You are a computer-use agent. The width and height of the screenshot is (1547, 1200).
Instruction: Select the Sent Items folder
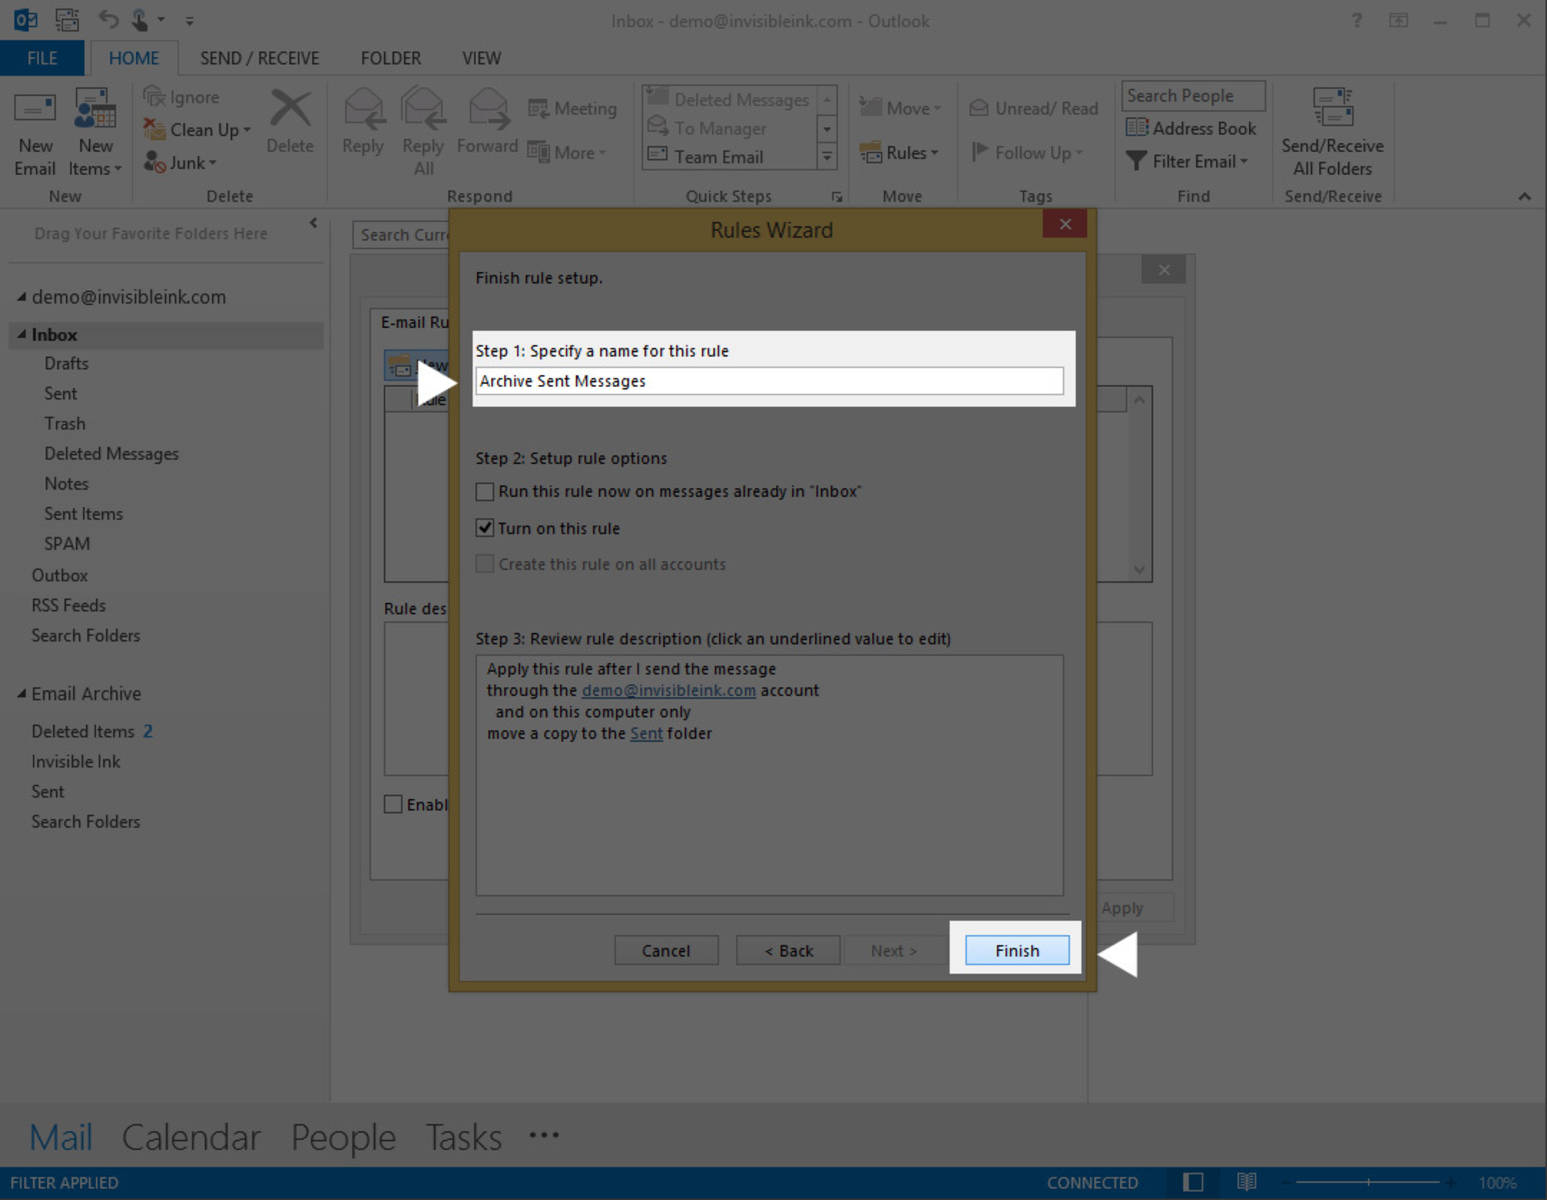click(83, 513)
